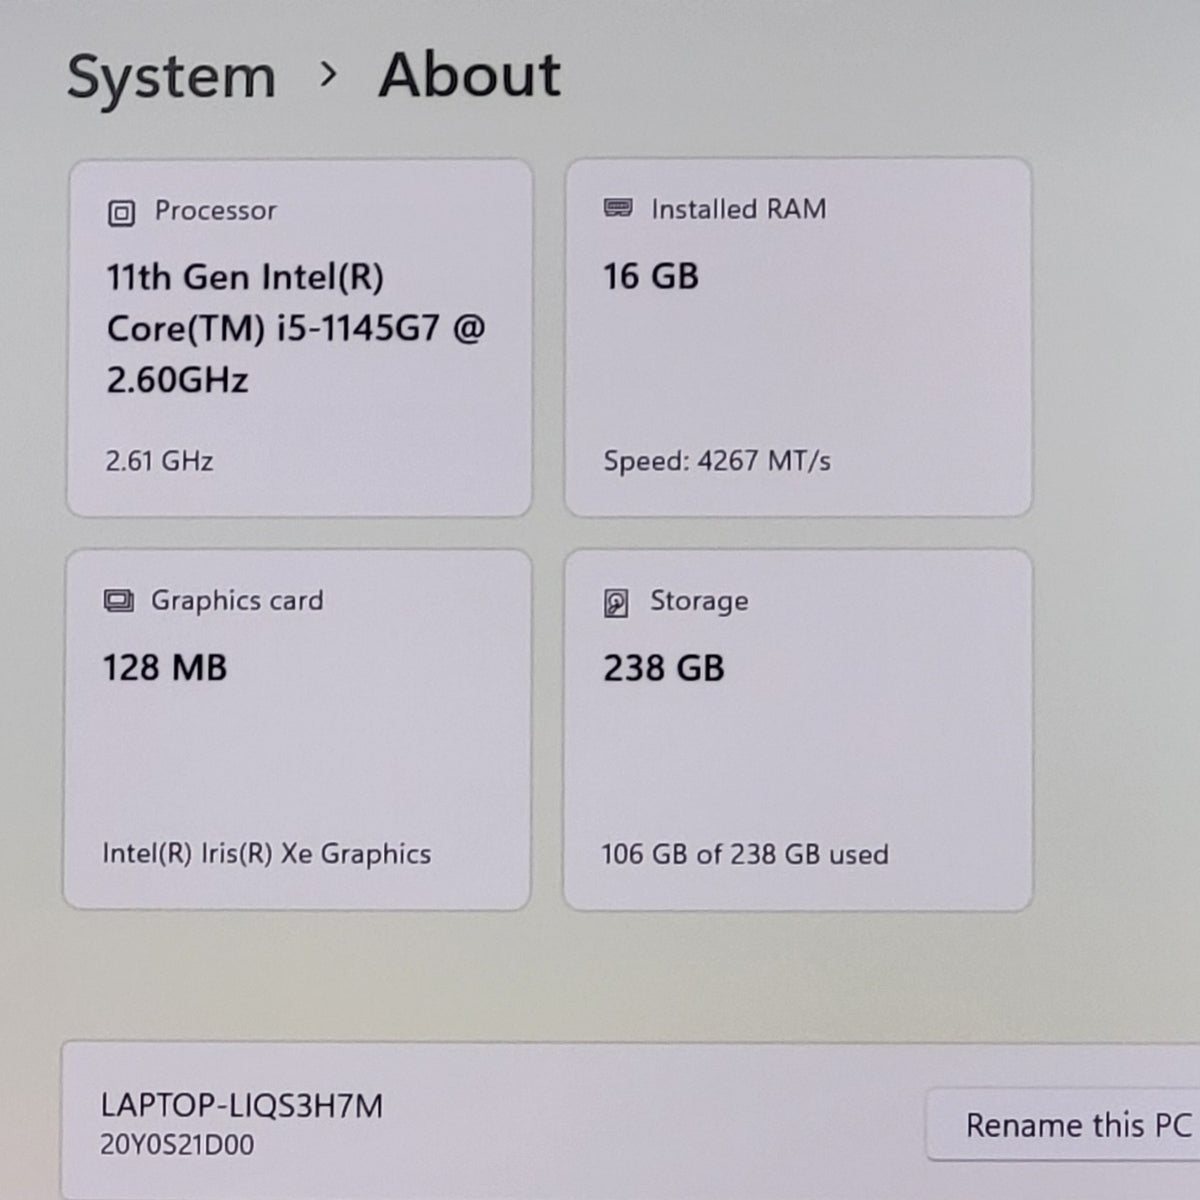
Task: Select the Graphics card label
Action: (x=237, y=601)
